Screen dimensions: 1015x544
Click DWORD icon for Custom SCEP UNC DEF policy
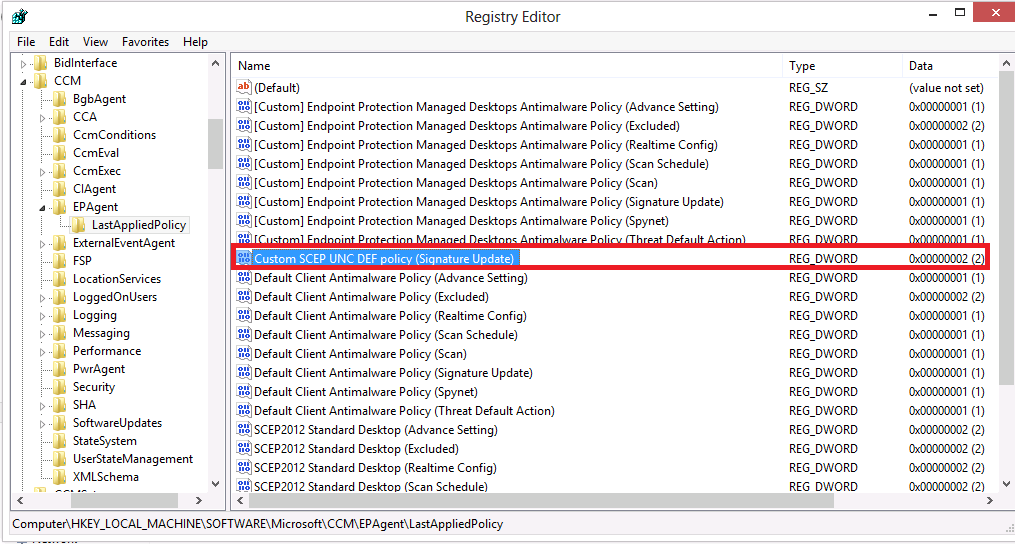click(x=243, y=258)
